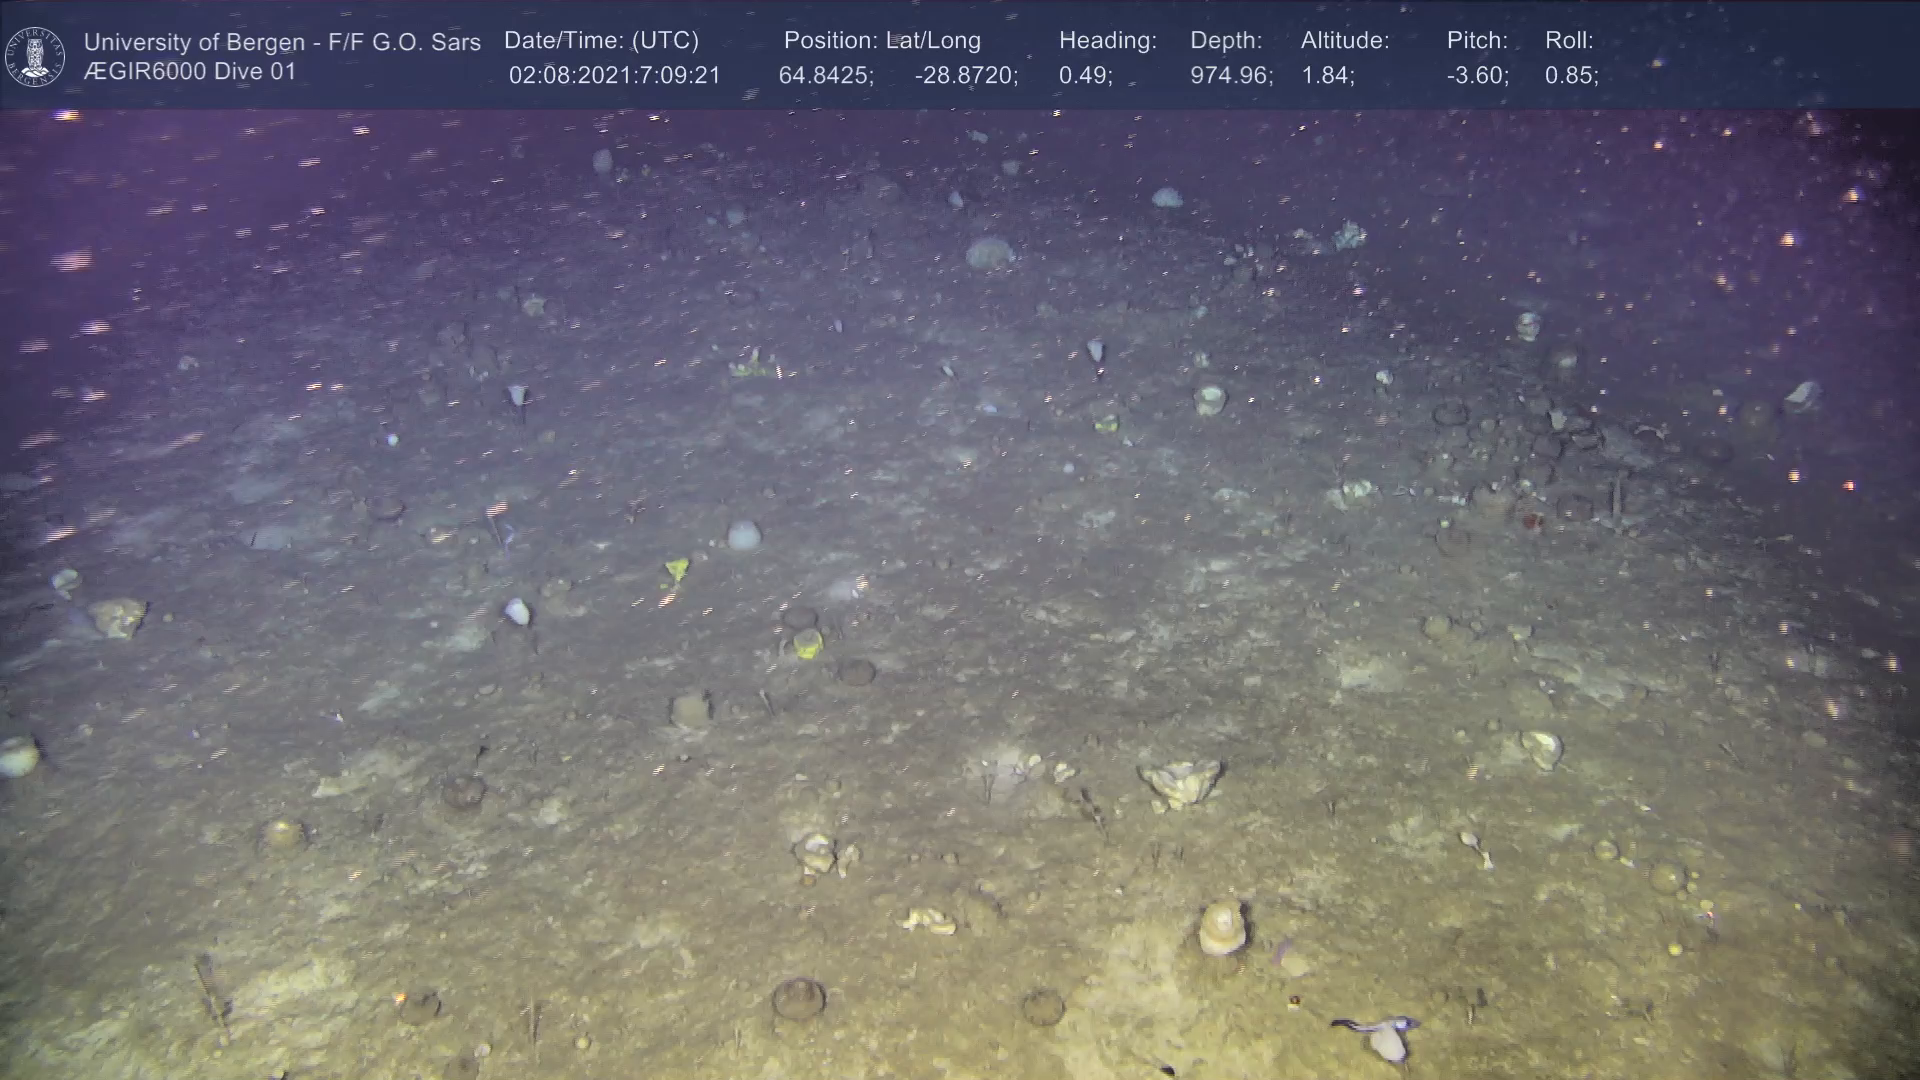Click the 'Position: Lat/Long' label
Image resolution: width=1920 pixels, height=1080 pixels.
point(882,40)
